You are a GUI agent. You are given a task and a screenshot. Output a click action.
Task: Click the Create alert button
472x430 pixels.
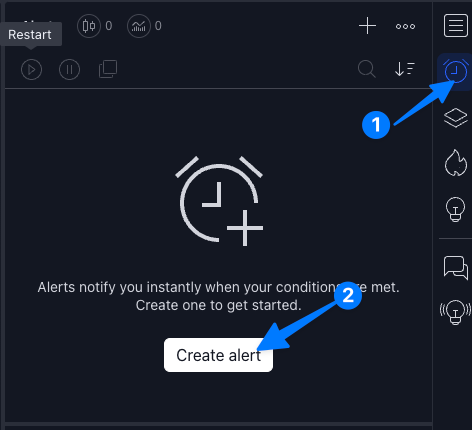(x=218, y=355)
